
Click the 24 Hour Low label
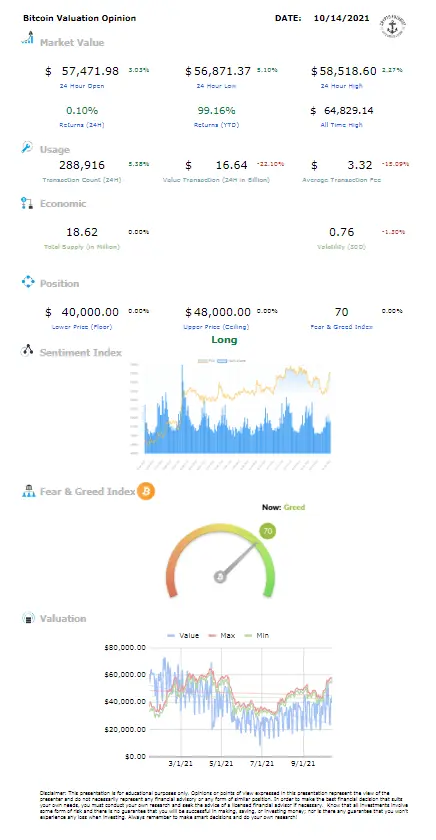(216, 86)
